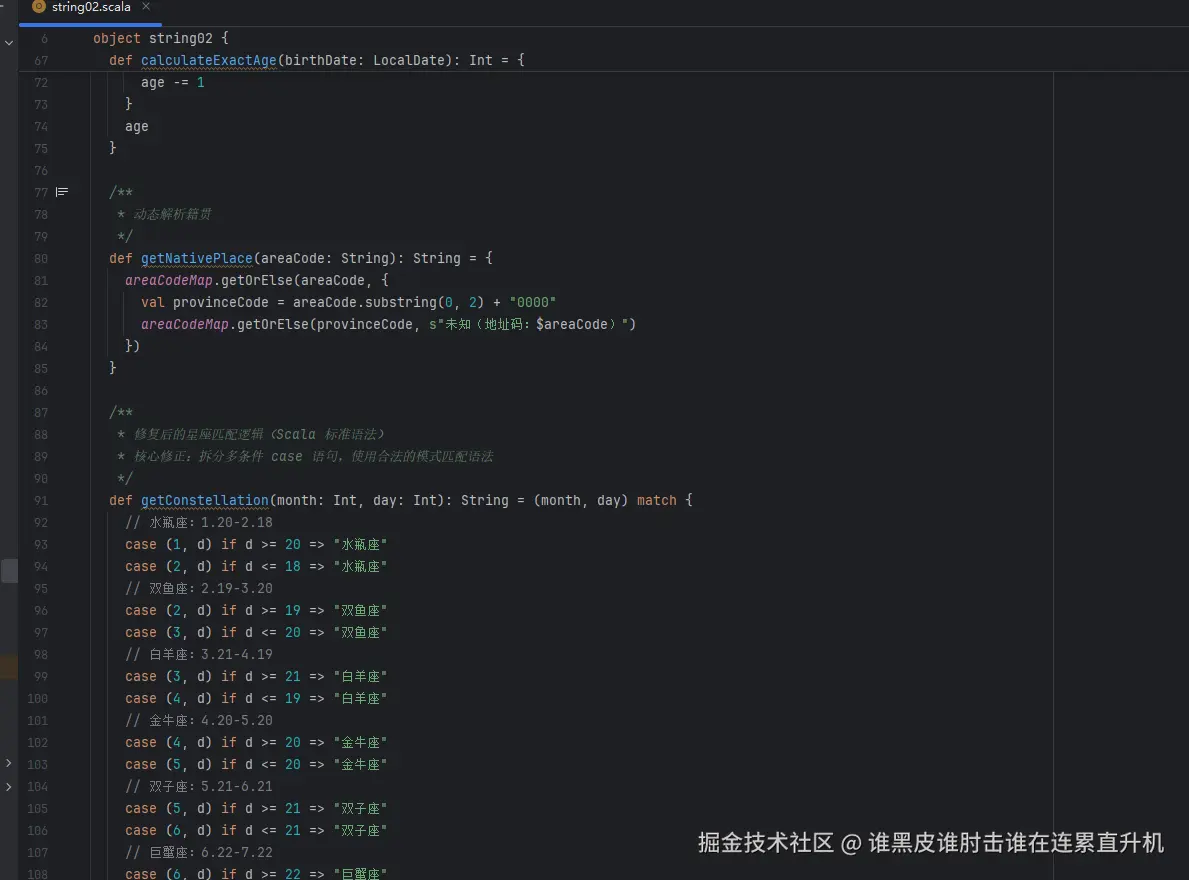Click calculateExactAge in the sticky header
The image size is (1189, 880).
(x=209, y=60)
